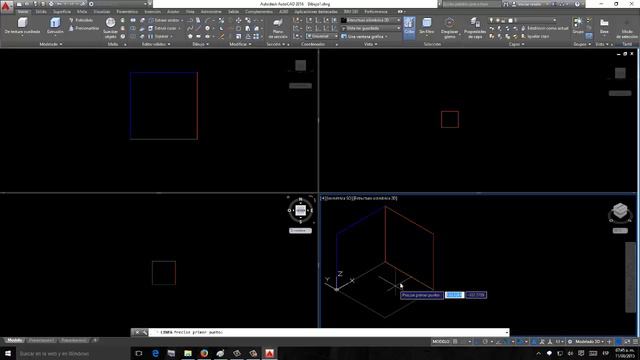
Task: Click Establecer como actual layer tool
Action: 544,28
